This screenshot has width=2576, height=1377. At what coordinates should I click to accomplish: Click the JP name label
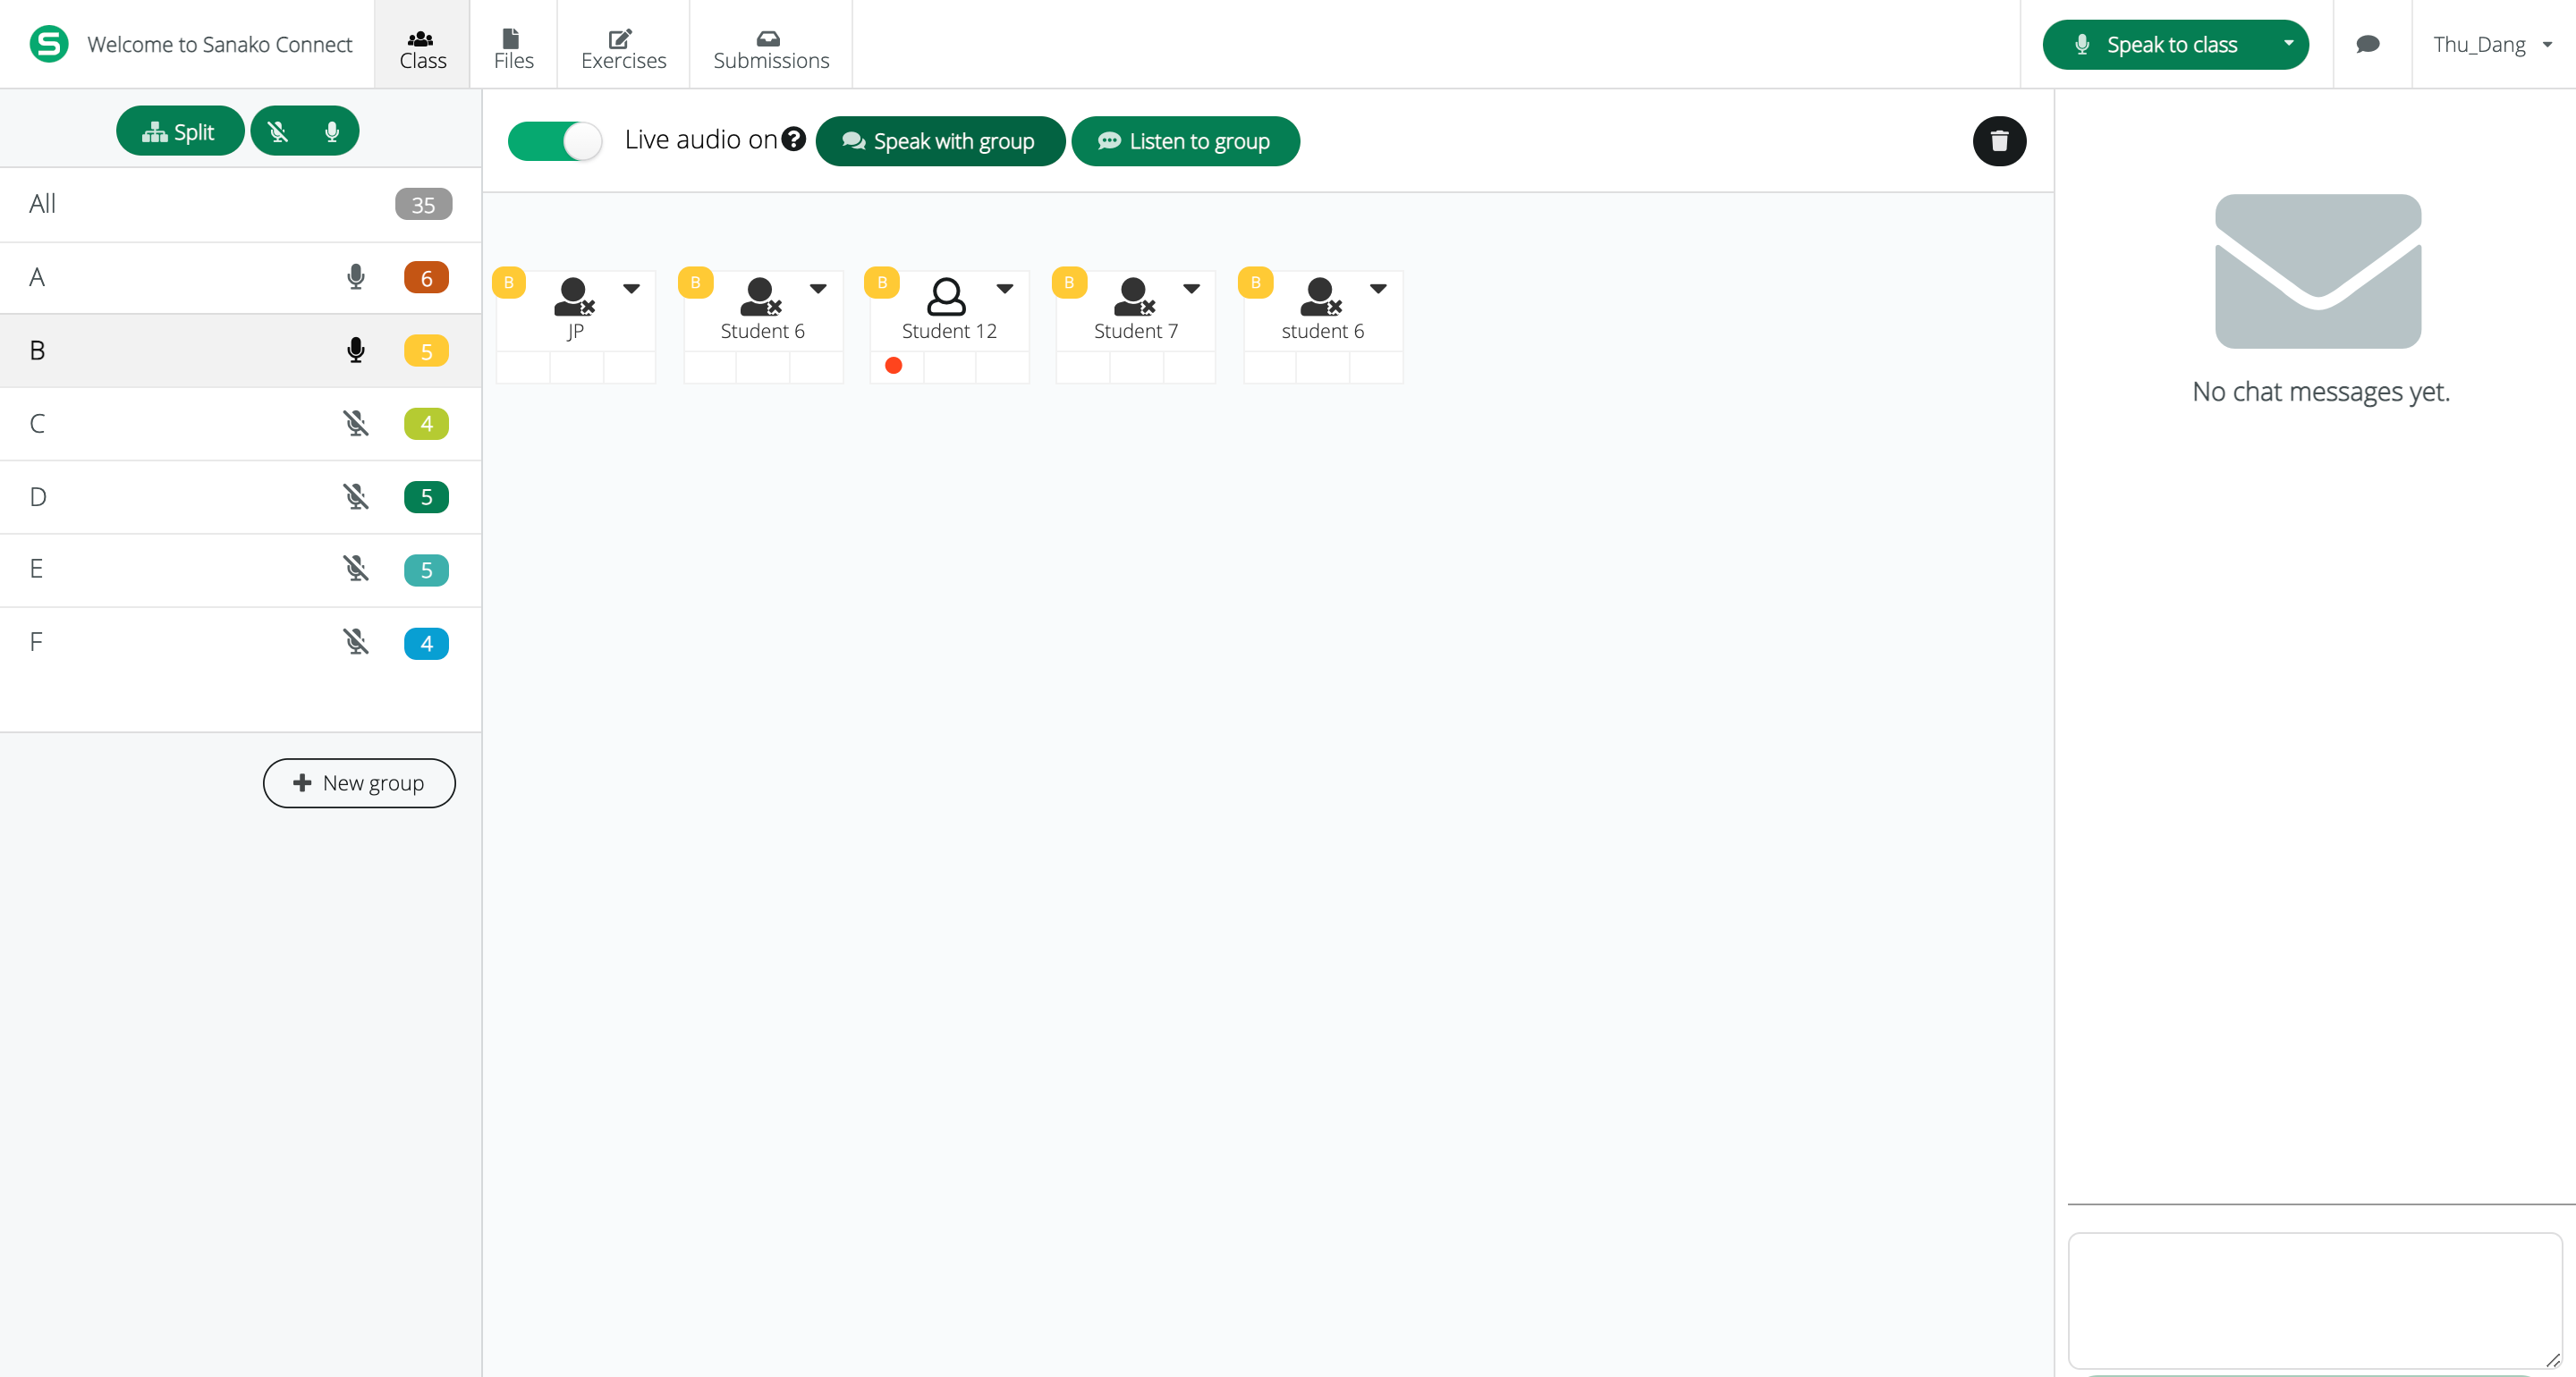click(x=575, y=331)
